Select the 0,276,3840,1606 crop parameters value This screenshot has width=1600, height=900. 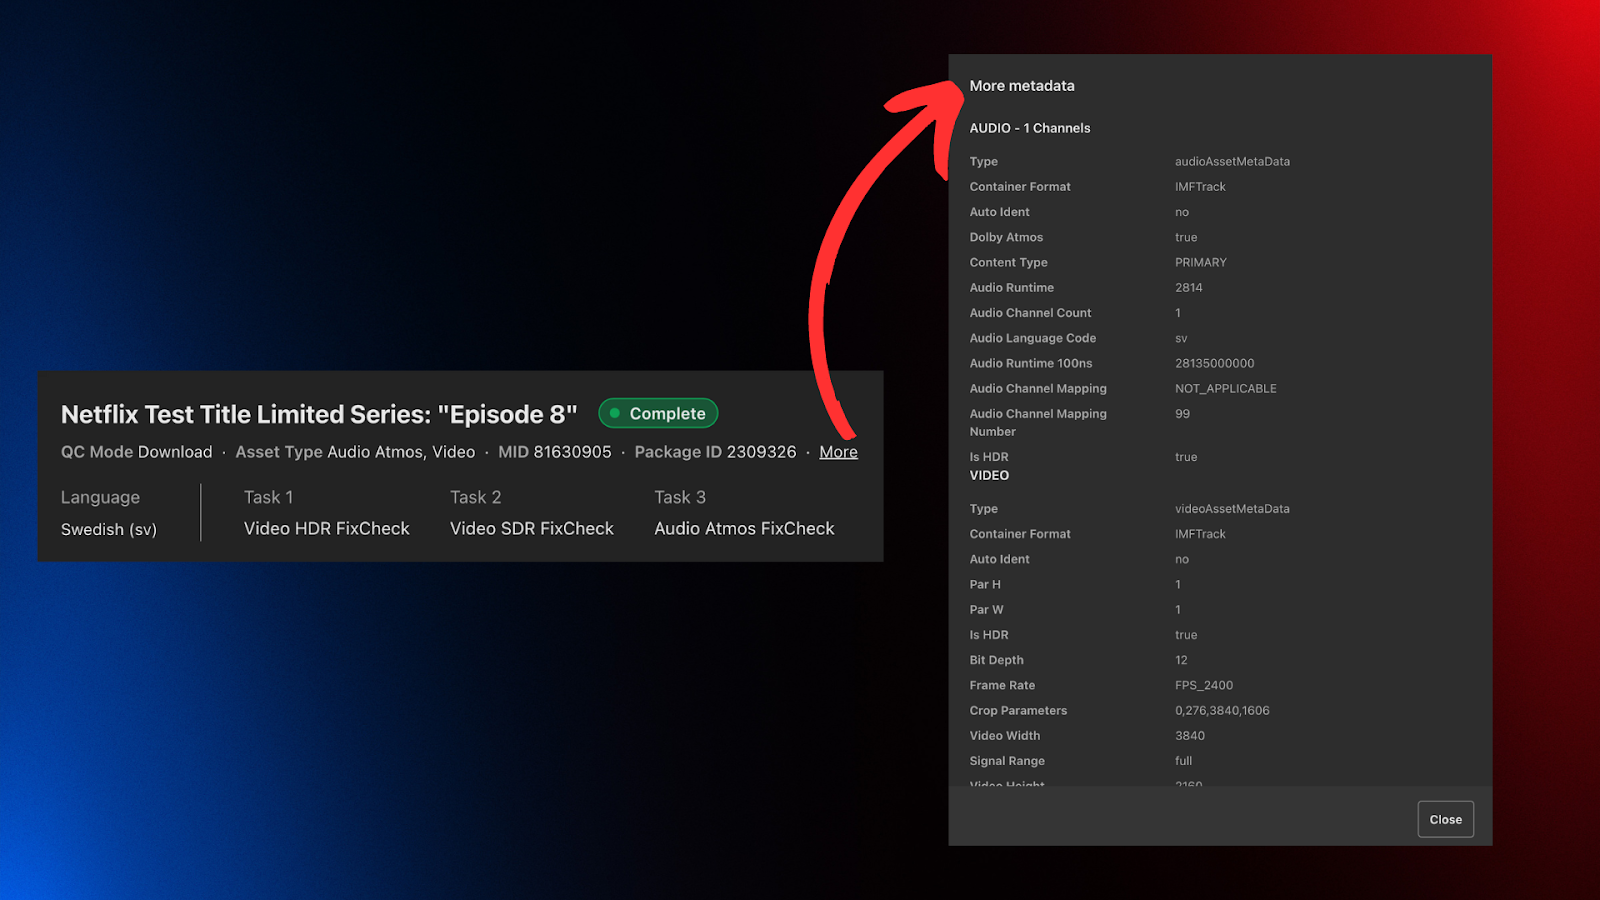point(1222,710)
